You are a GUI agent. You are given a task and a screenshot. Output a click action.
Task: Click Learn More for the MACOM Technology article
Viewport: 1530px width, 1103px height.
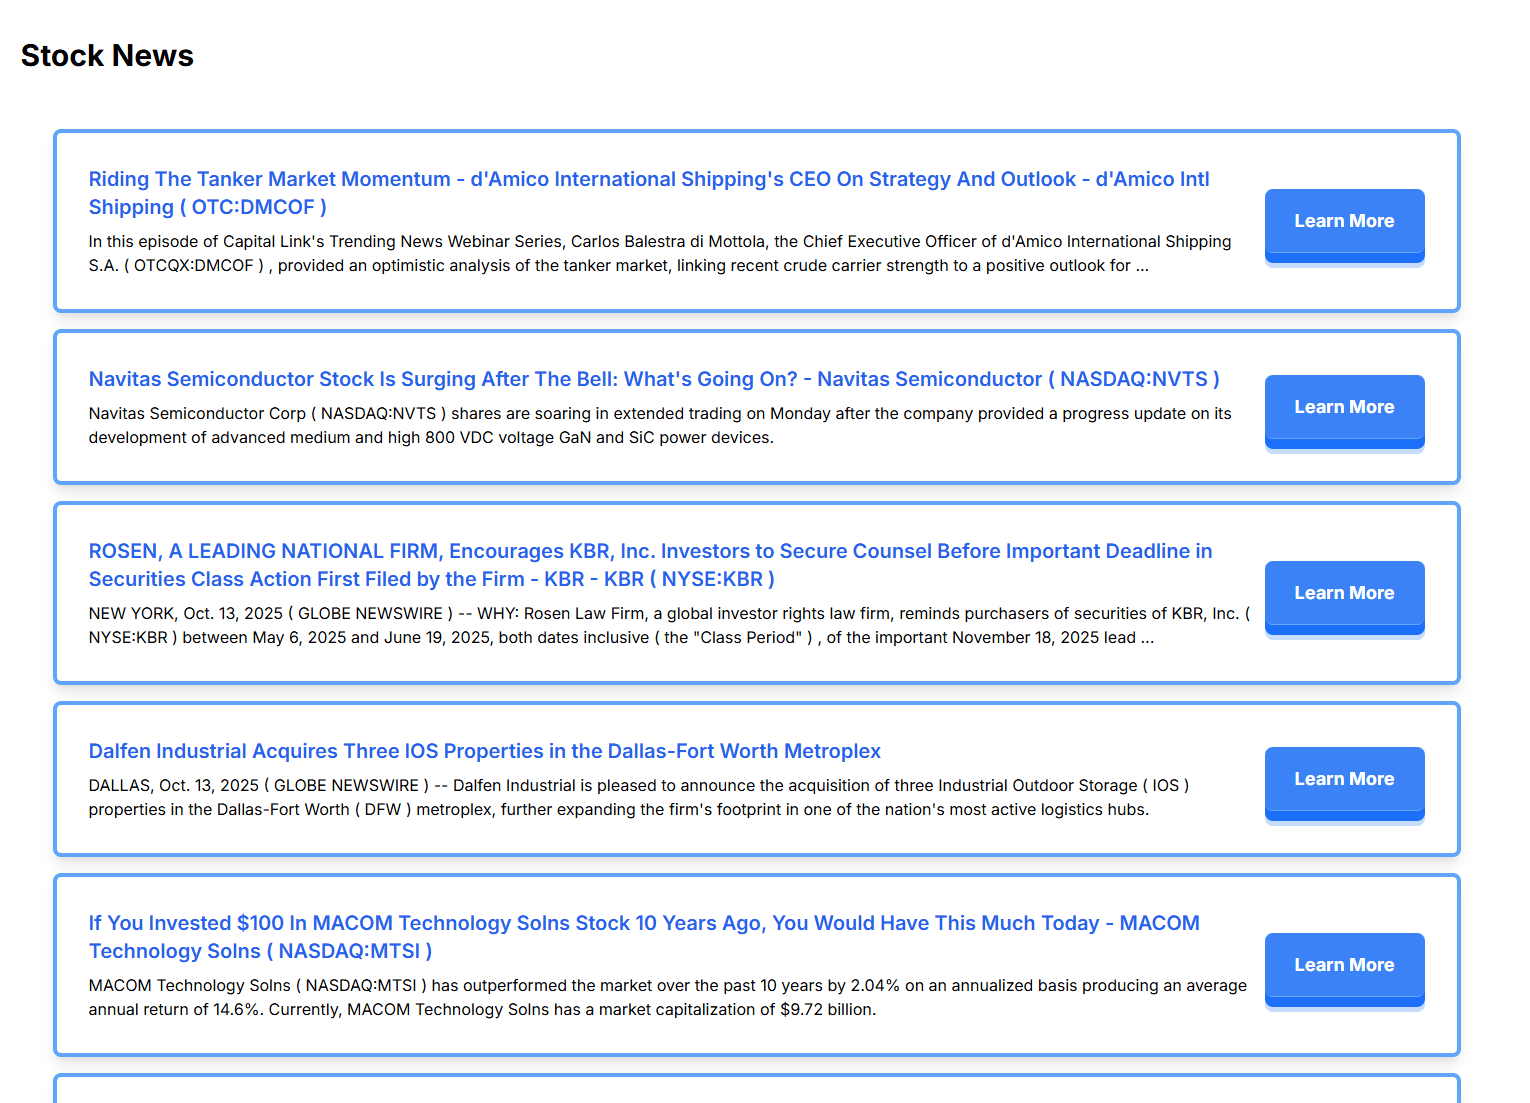(1344, 964)
